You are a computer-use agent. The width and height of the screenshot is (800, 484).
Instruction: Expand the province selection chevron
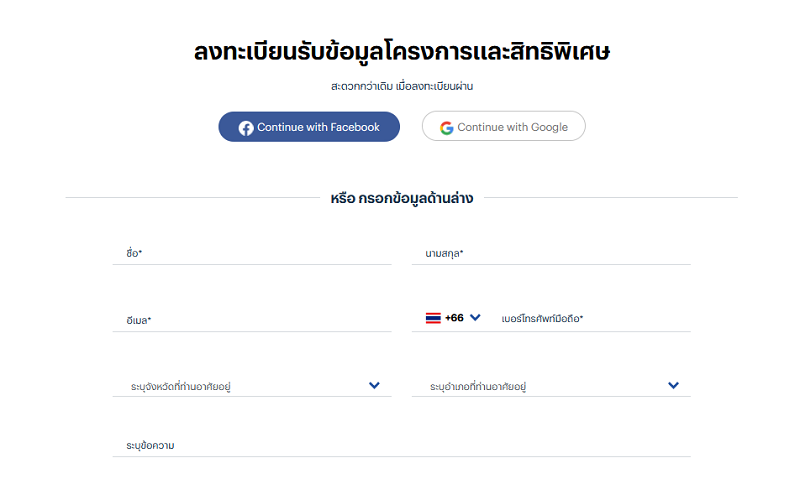pos(374,386)
